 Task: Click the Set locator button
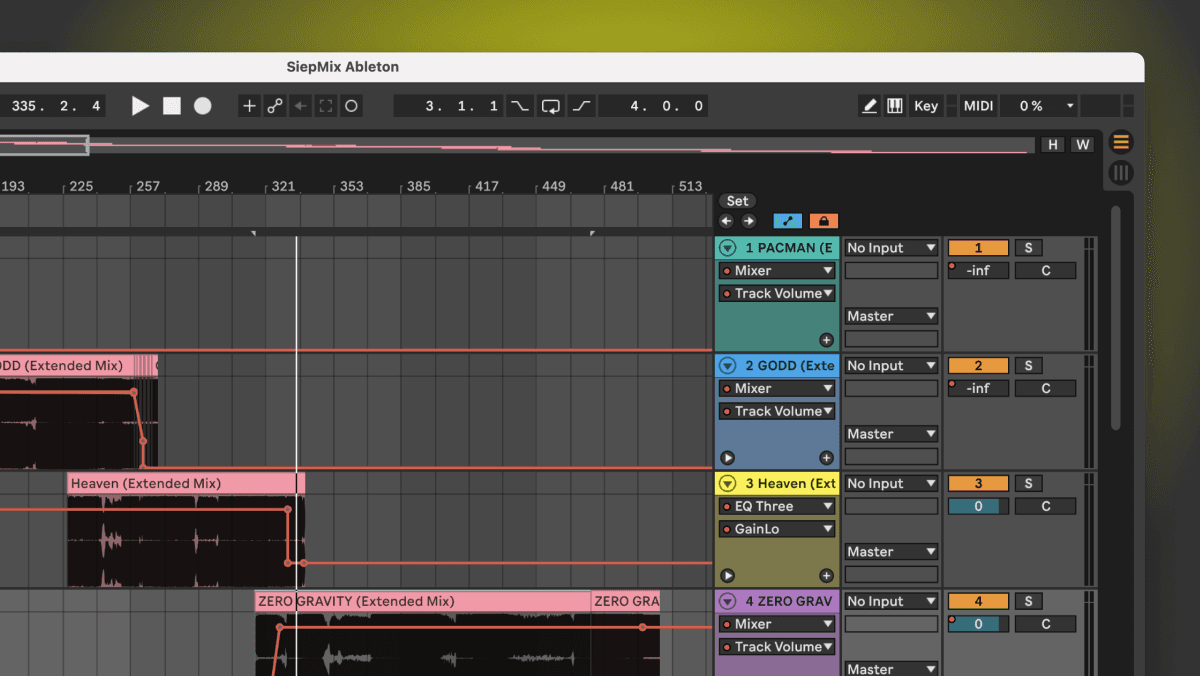[x=737, y=201]
